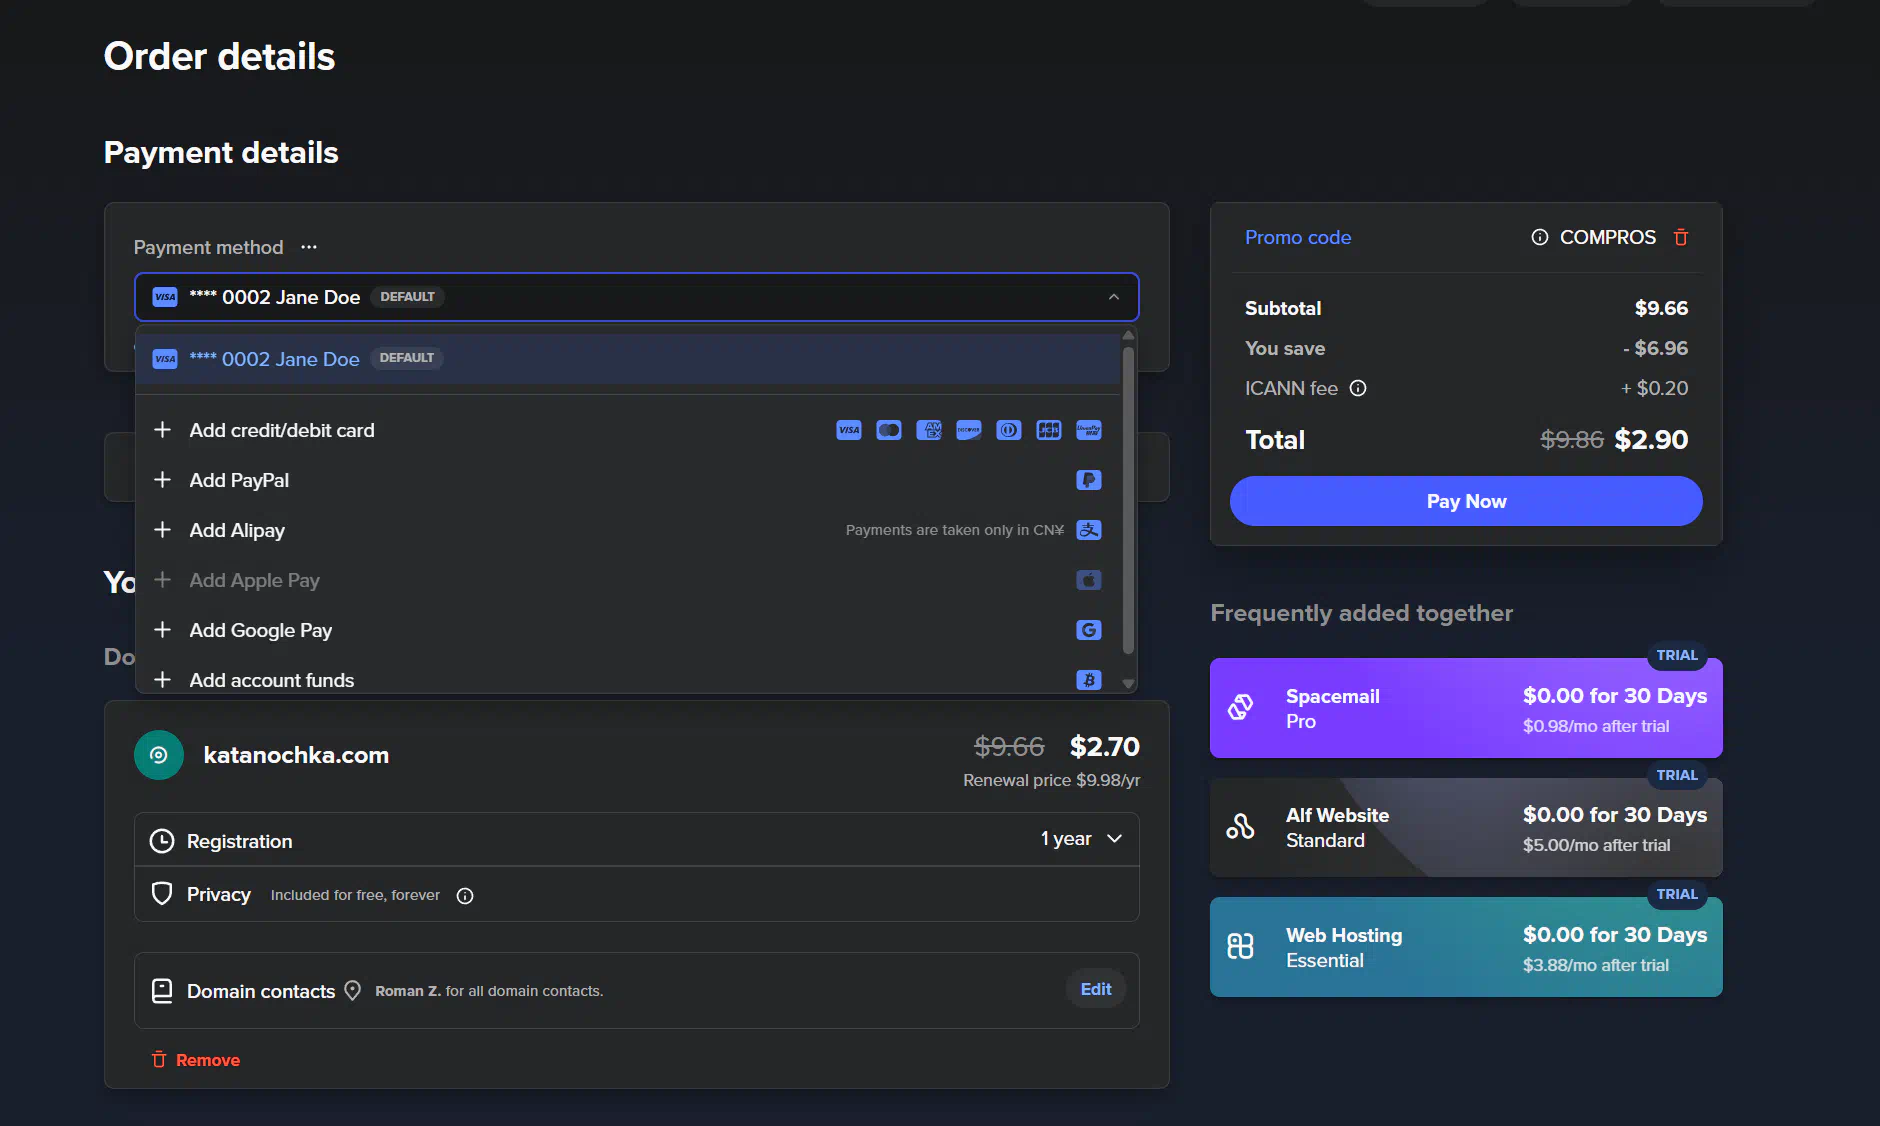Click the domain contacts location pin icon
This screenshot has width=1880, height=1126.
coord(352,990)
